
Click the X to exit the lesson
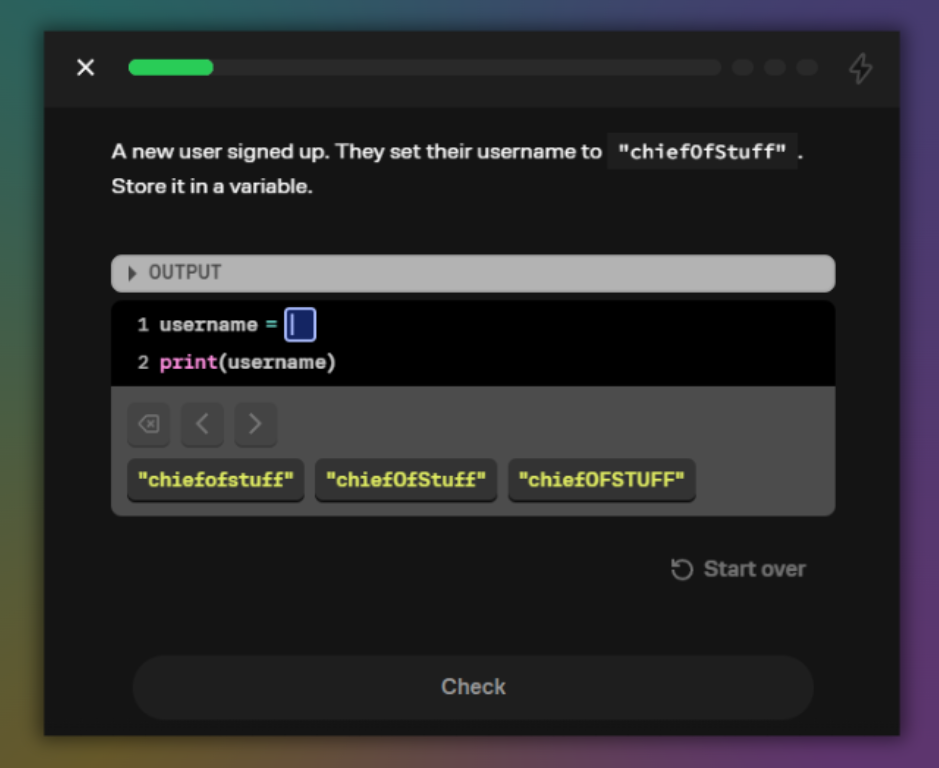click(x=85, y=67)
